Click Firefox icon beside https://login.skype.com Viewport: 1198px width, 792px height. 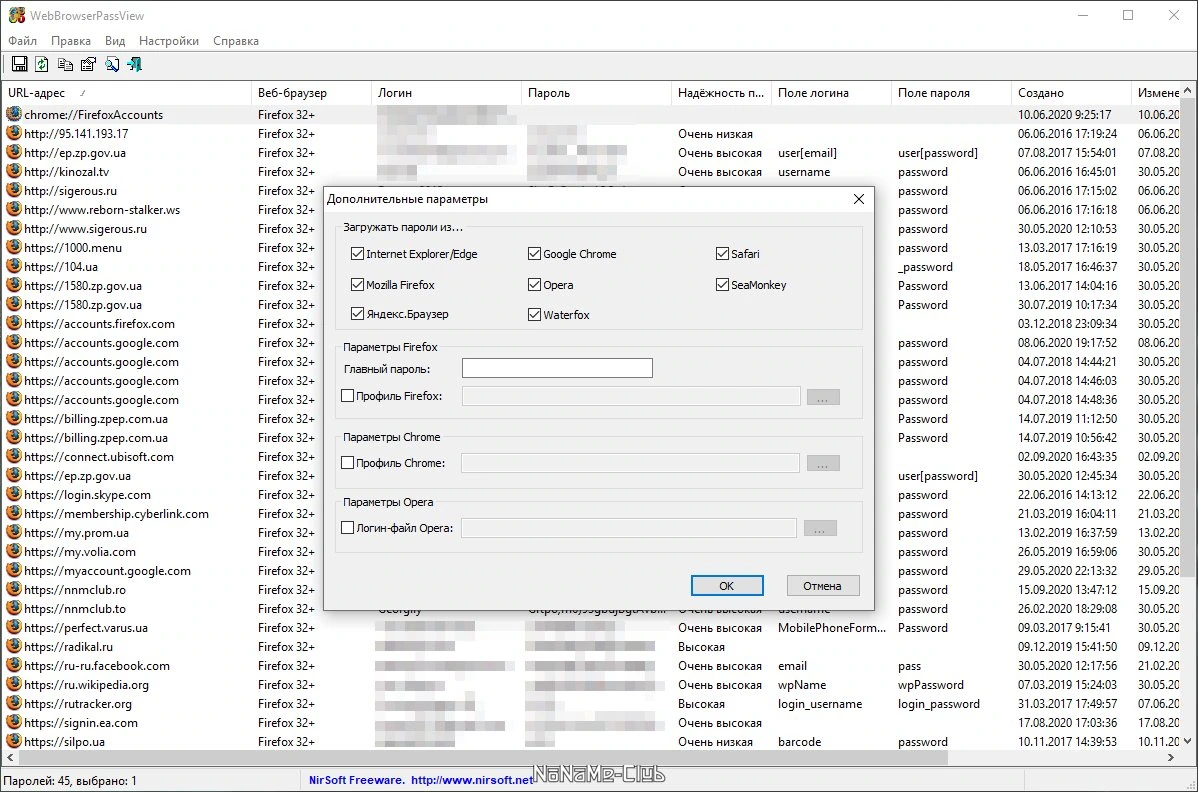[x=14, y=494]
